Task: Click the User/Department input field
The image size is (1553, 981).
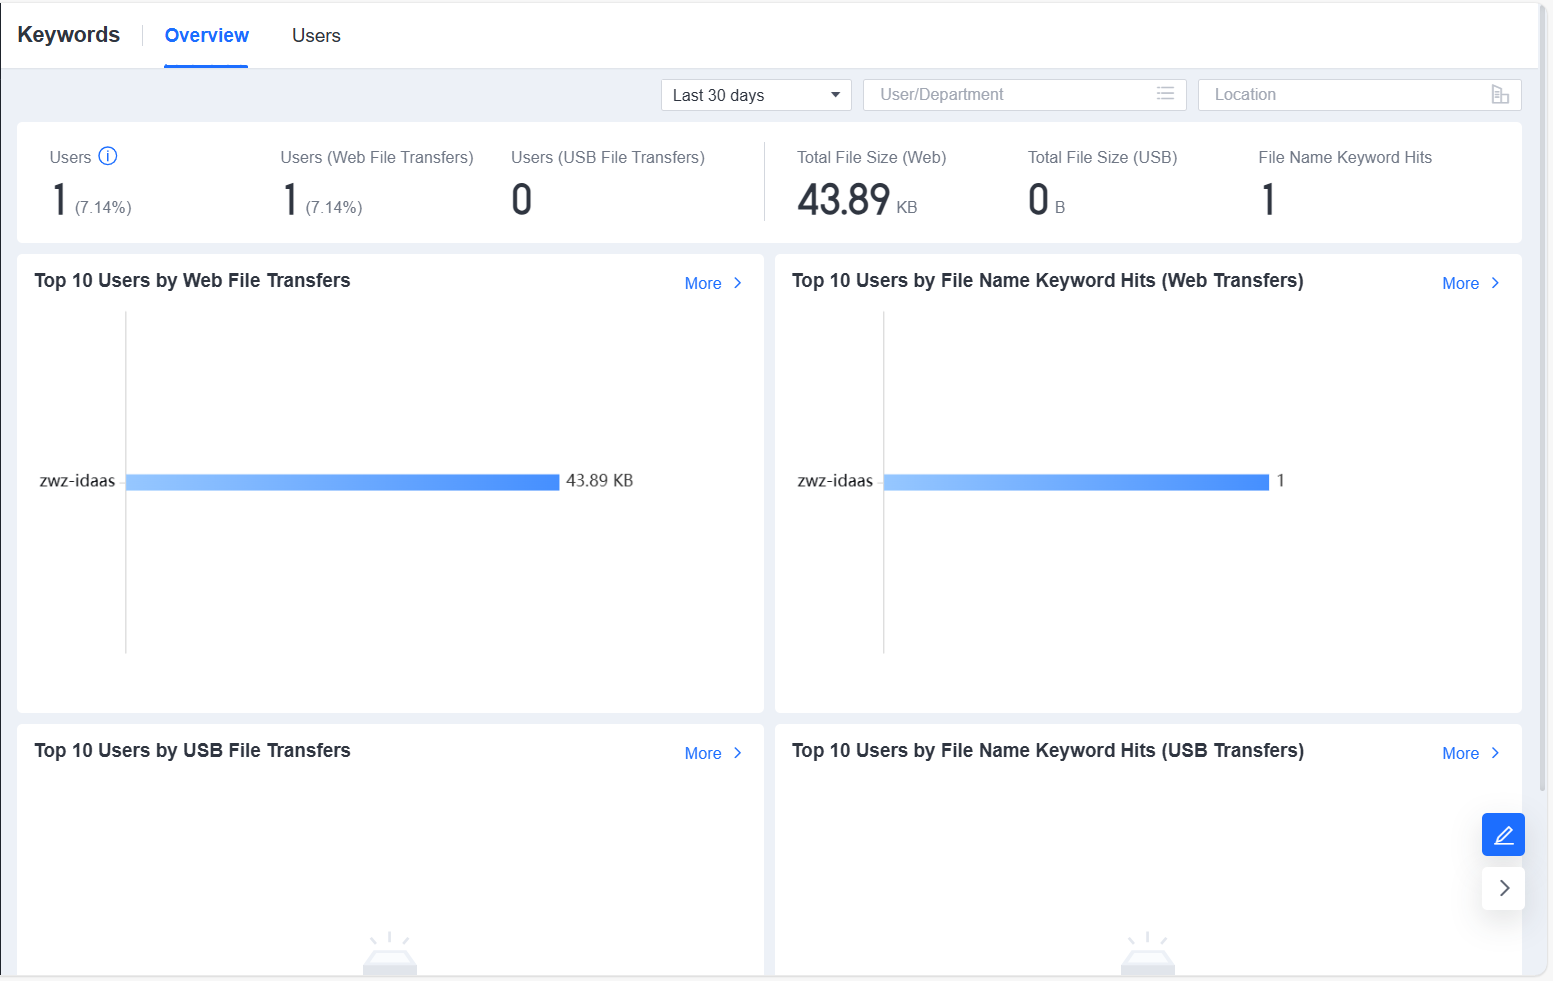Action: pyautogui.click(x=1024, y=95)
